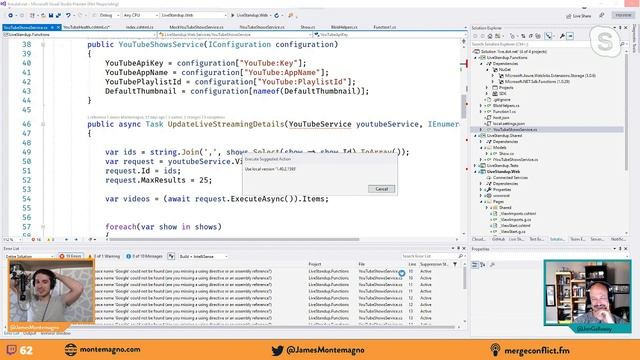Viewport: 640px width, 360px height.
Task: Click the Properties panel Alphabetical sort icon
Action: pyautogui.click(x=483, y=265)
